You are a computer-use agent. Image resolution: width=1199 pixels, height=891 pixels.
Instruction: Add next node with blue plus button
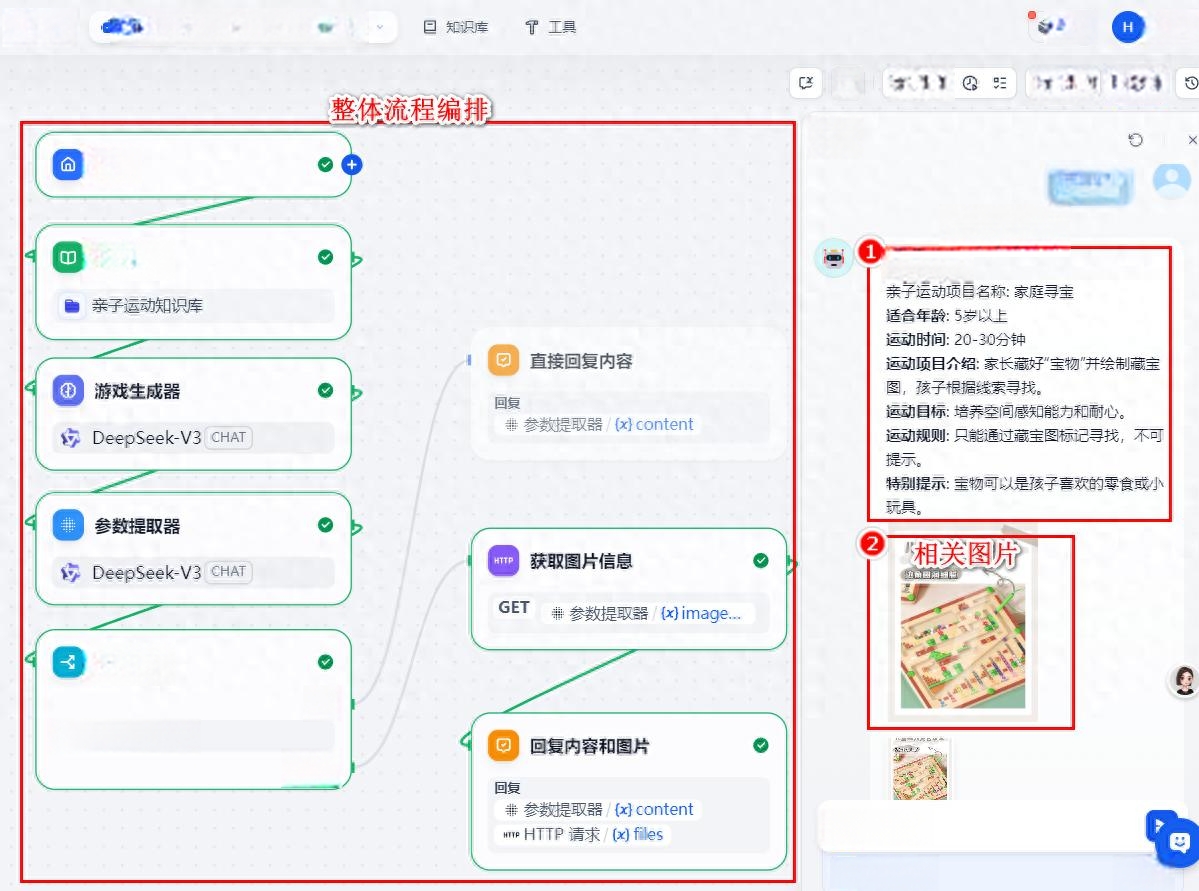pyautogui.click(x=352, y=164)
